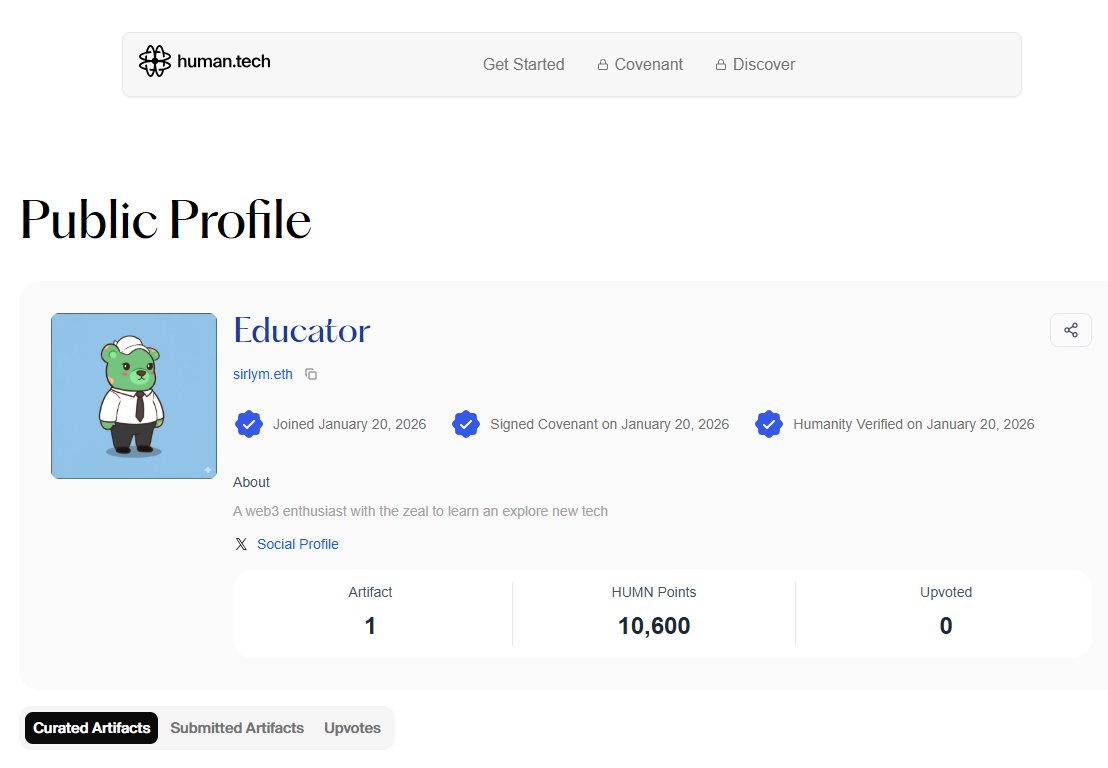Select the Curated Artifacts tab
This screenshot has width=1108, height=768.
[91, 728]
